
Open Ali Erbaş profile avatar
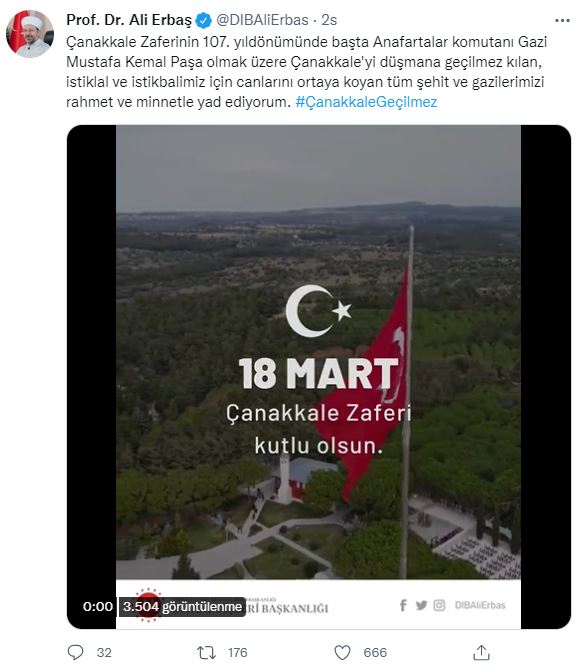coord(30,34)
